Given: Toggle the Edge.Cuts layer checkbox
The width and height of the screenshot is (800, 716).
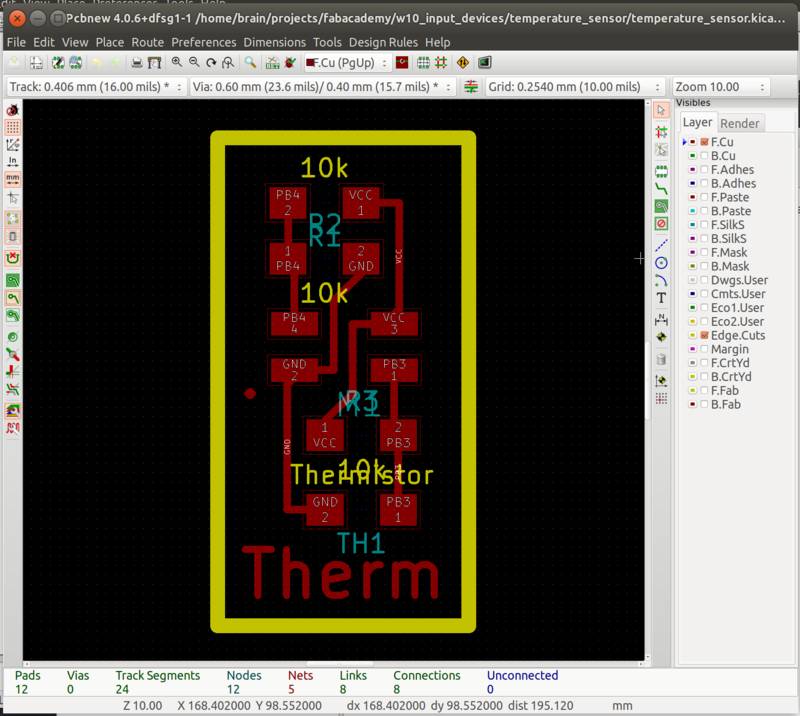Looking at the screenshot, I should pyautogui.click(x=707, y=336).
